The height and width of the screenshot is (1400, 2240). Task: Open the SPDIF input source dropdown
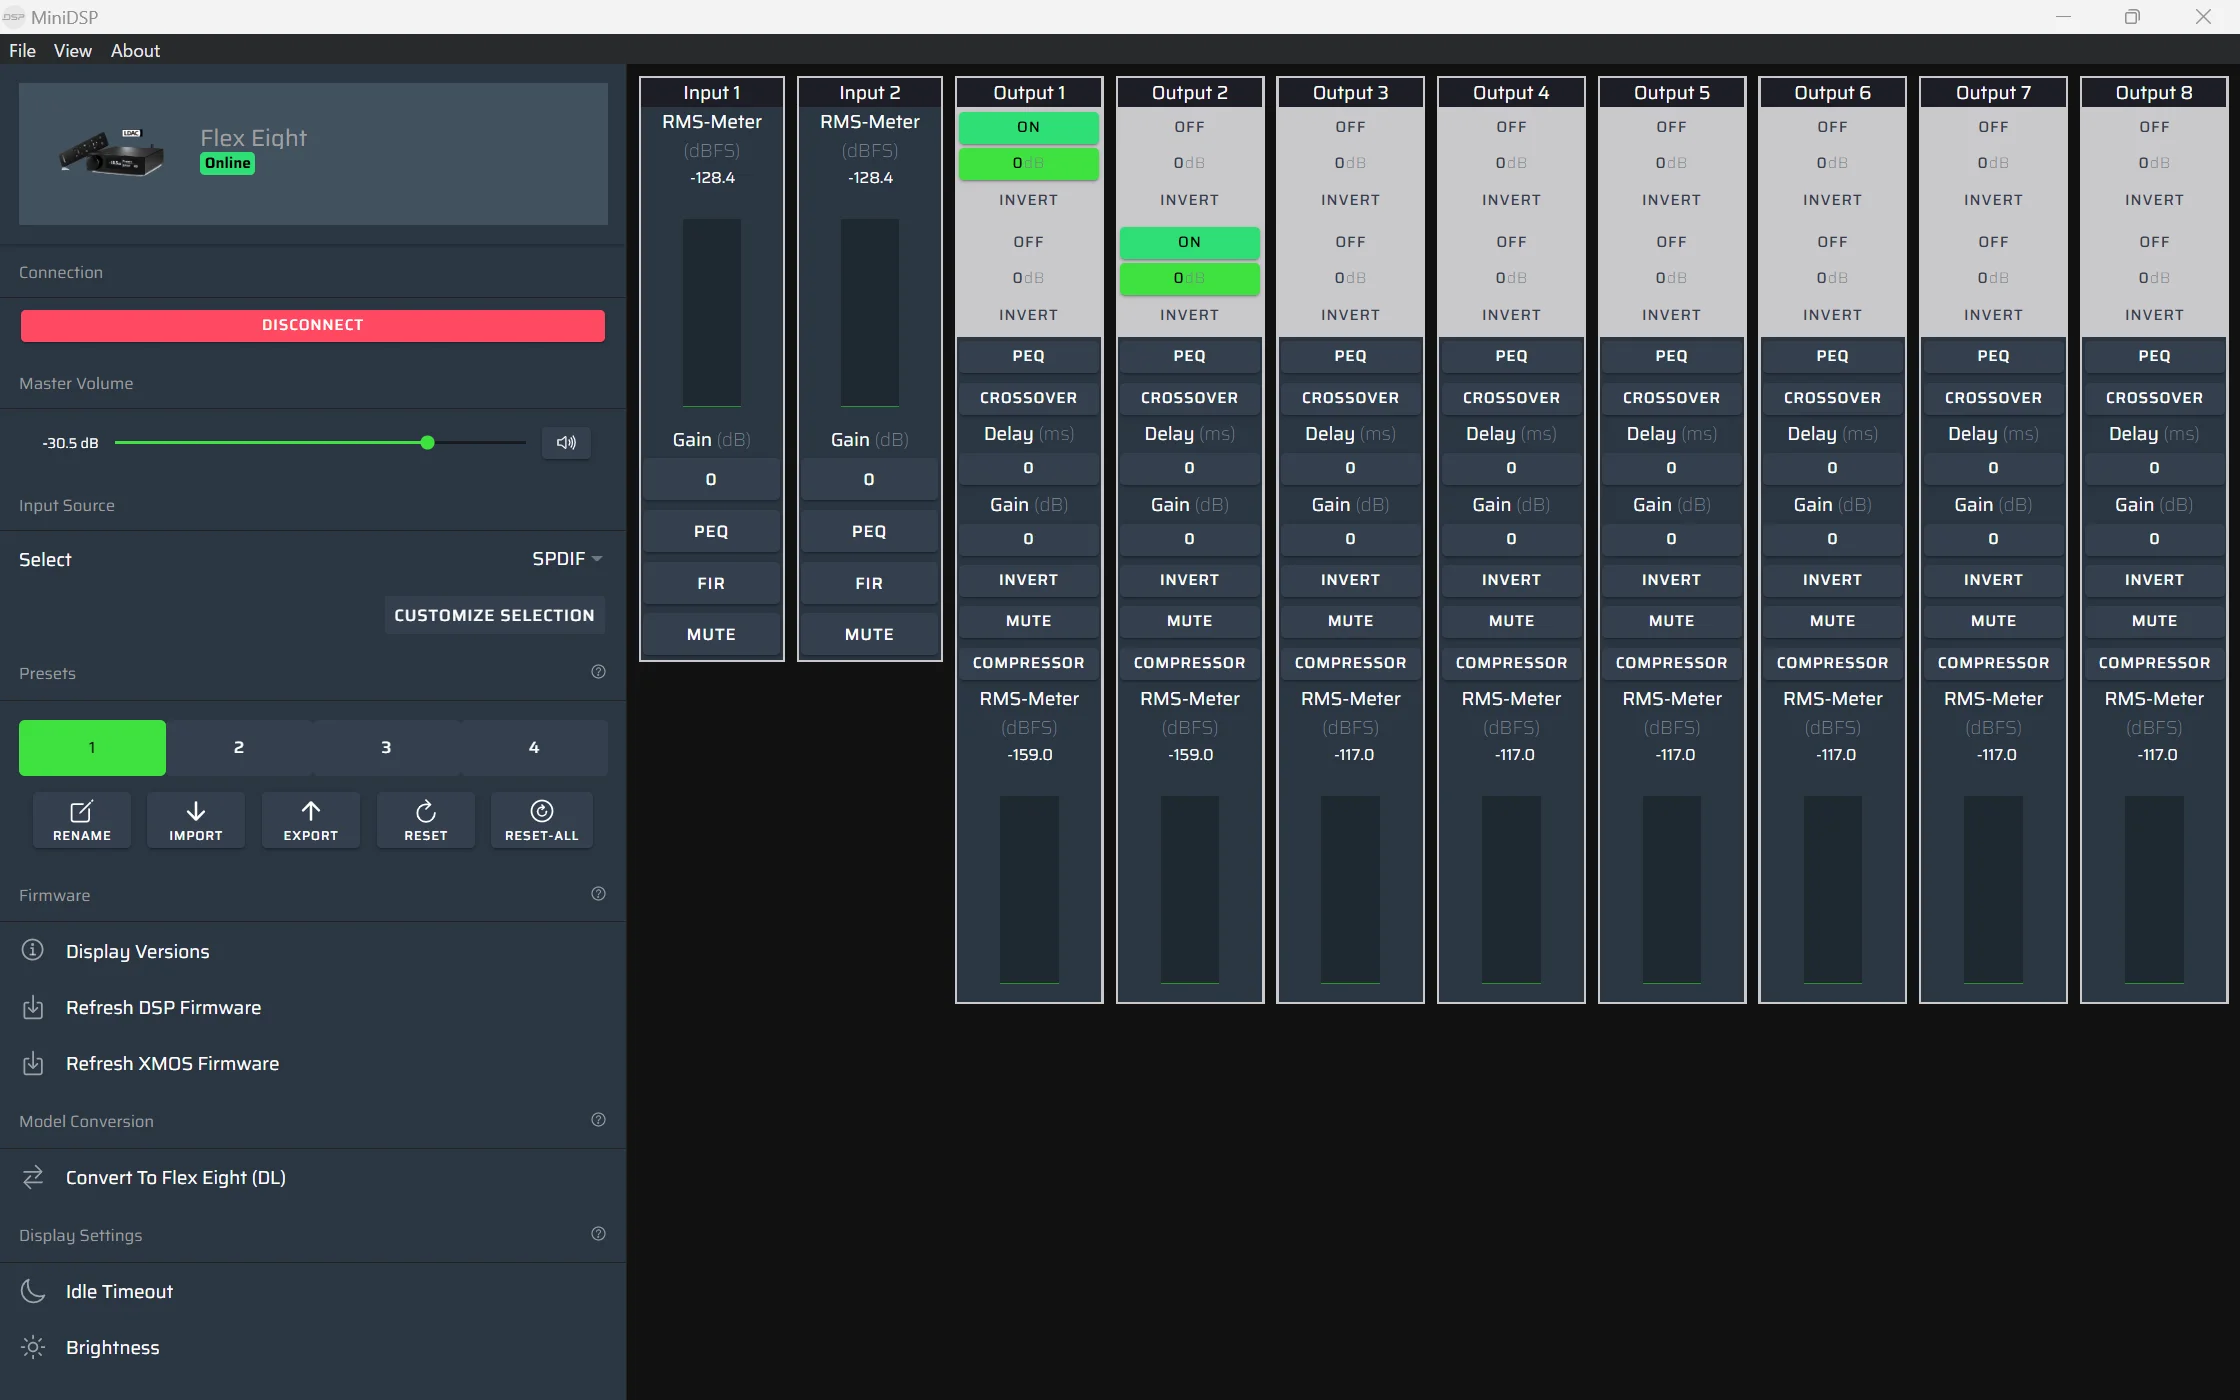(566, 559)
